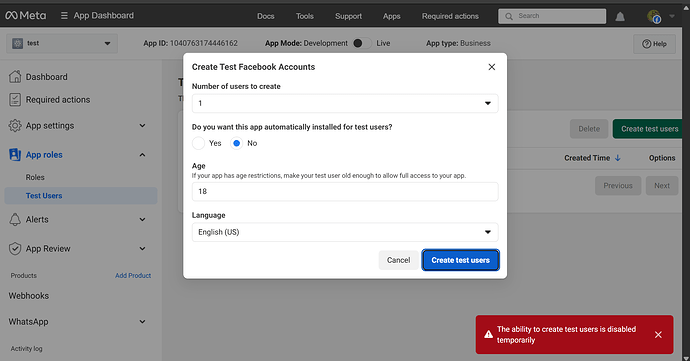Click the Required actions checklist icon

pos(15,99)
